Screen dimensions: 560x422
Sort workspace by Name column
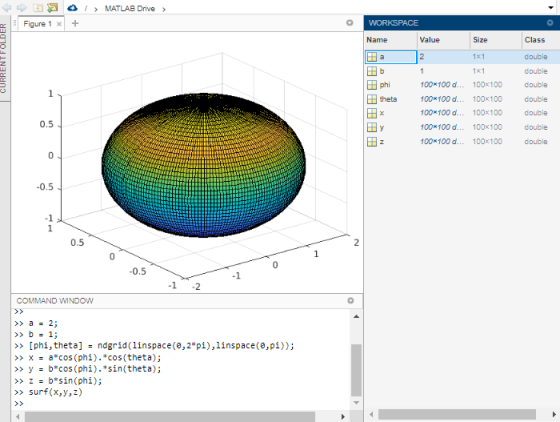pos(391,40)
